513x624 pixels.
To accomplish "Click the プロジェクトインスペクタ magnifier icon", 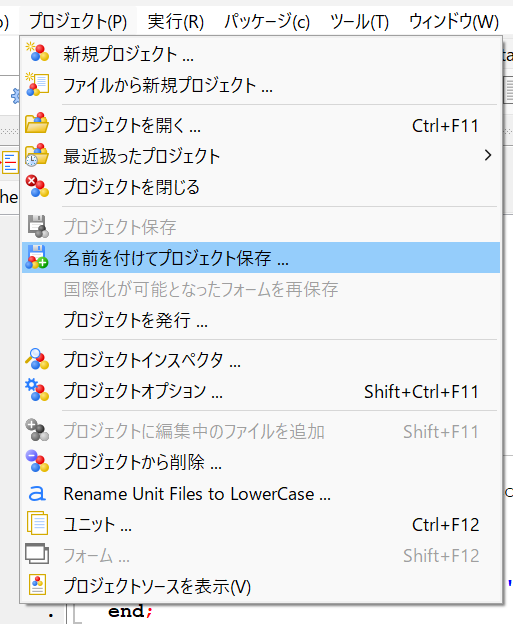I will point(37,359).
